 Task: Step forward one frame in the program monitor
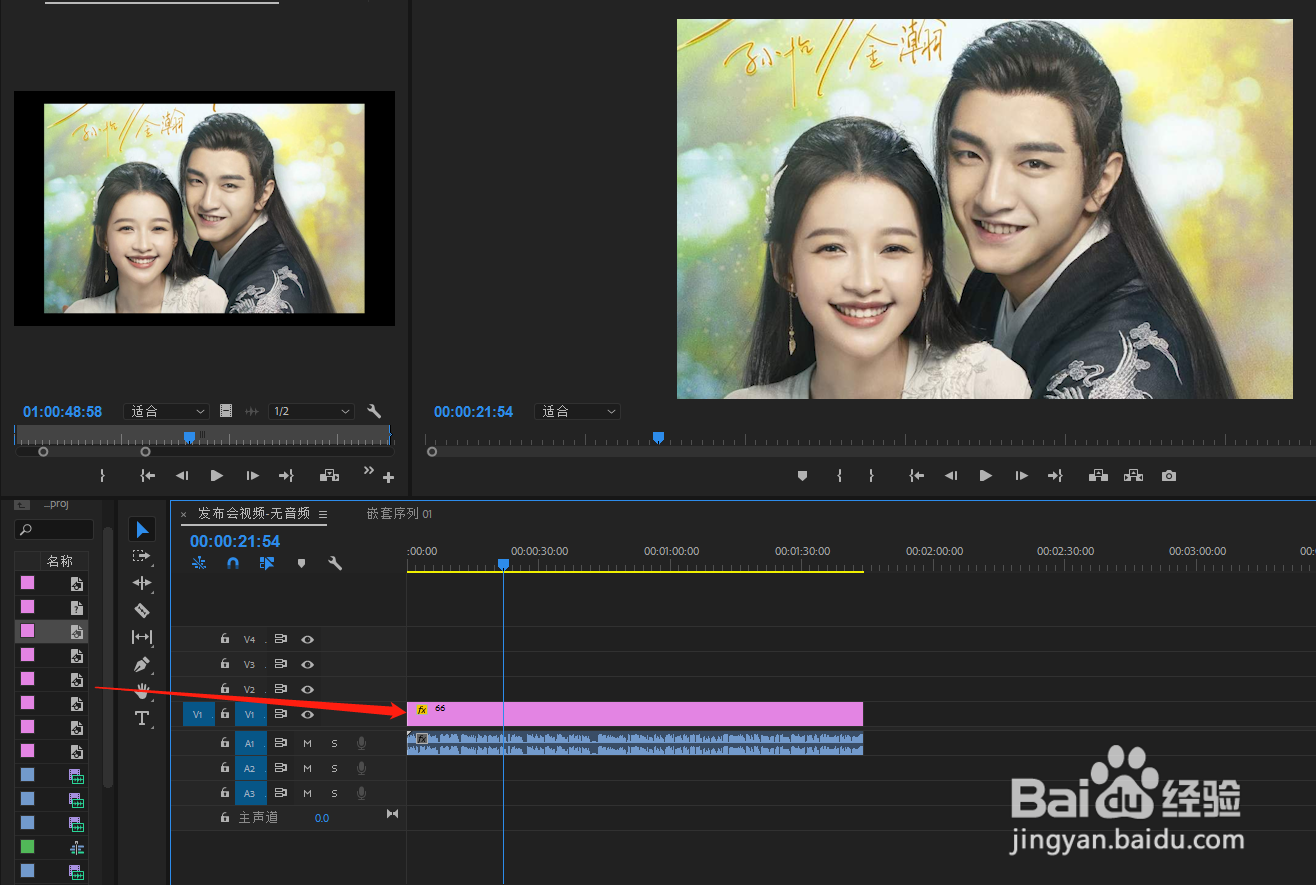(1020, 476)
